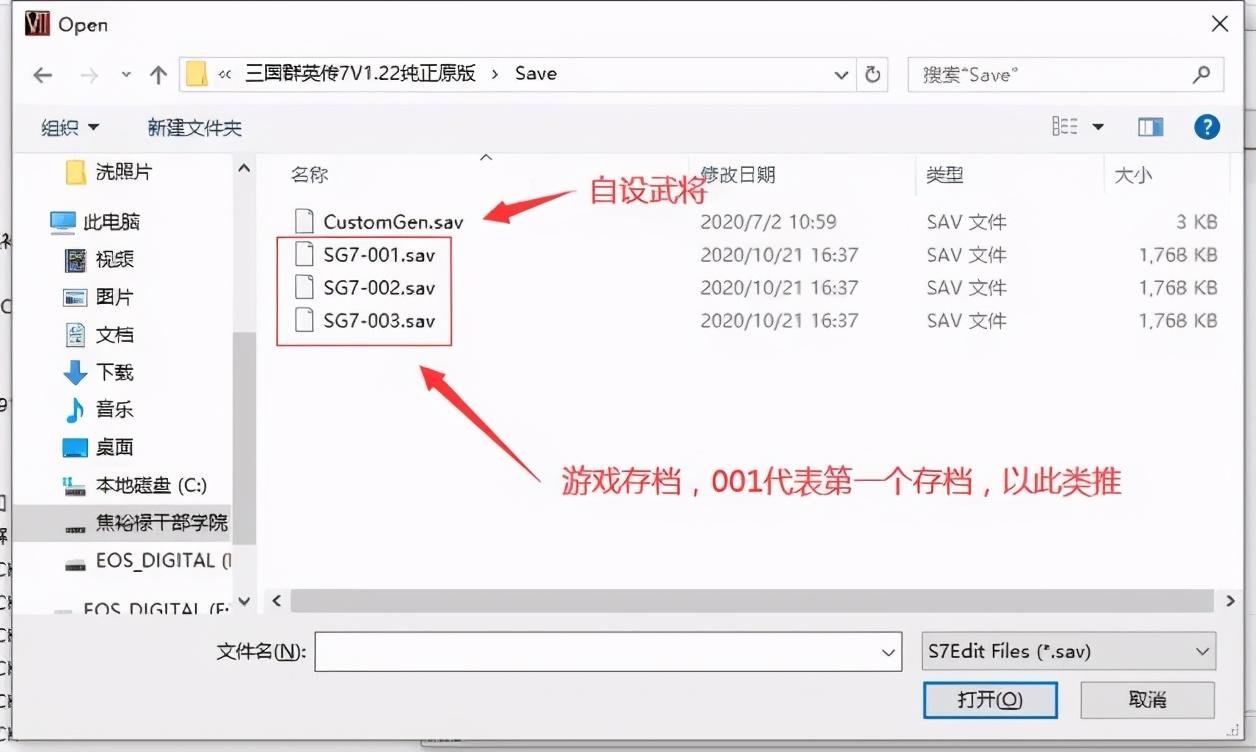Click file list horizontal scroll right arrow
The height and width of the screenshot is (752, 1256).
click(1231, 600)
